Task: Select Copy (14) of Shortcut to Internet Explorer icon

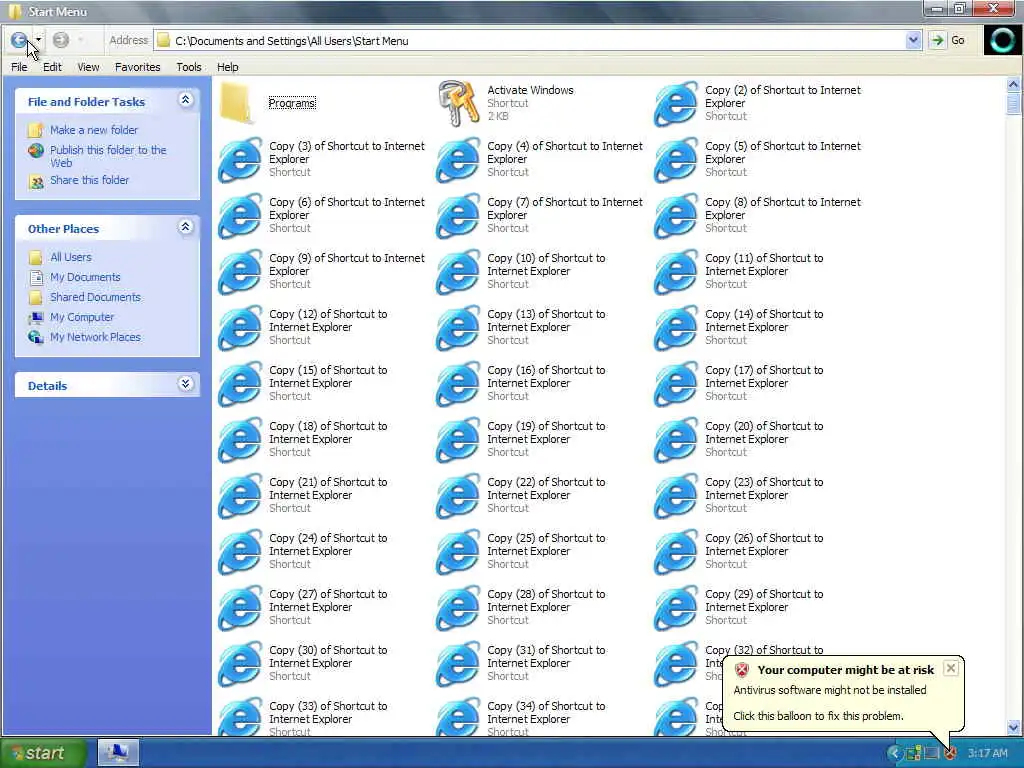Action: tap(675, 328)
